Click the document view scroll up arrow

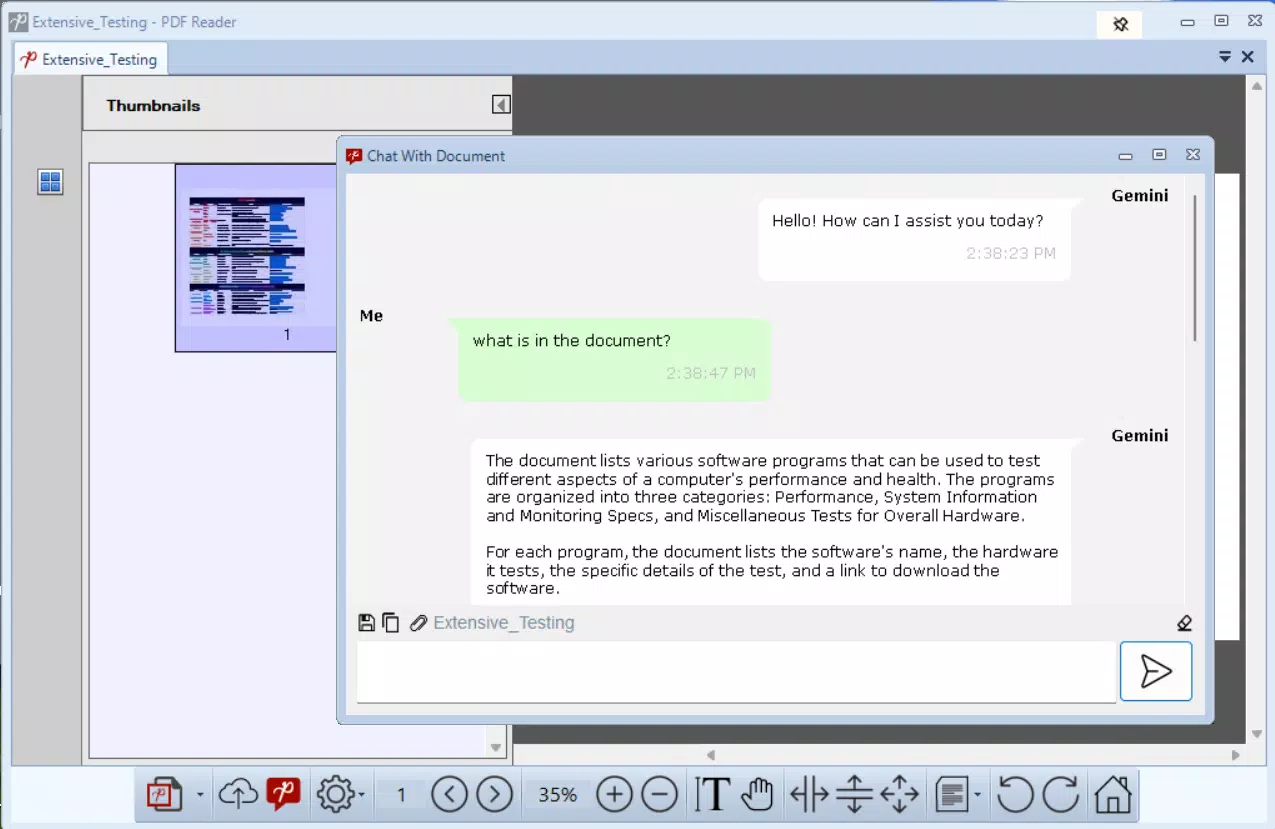[1258, 87]
